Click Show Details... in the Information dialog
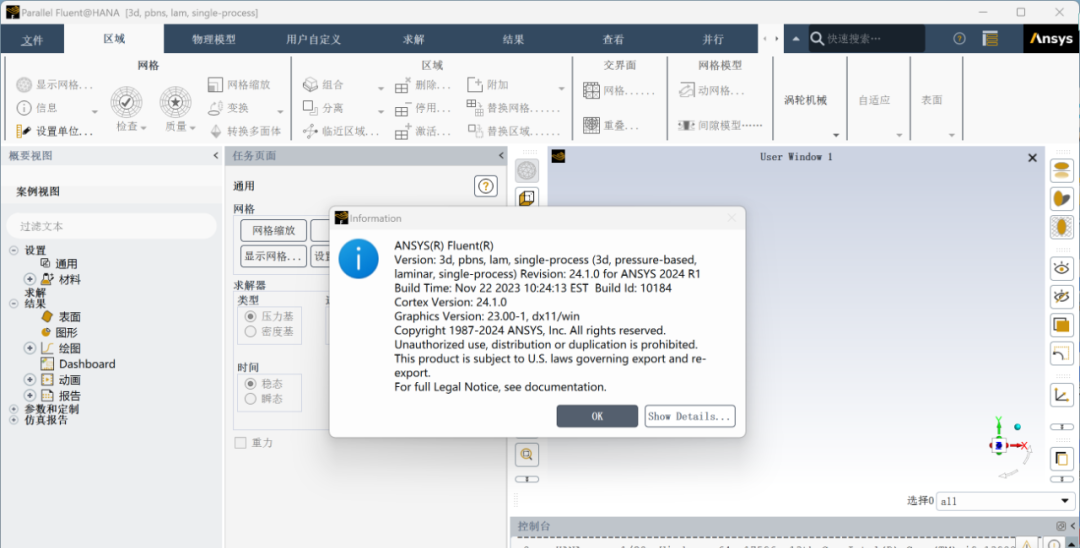 [x=689, y=416]
